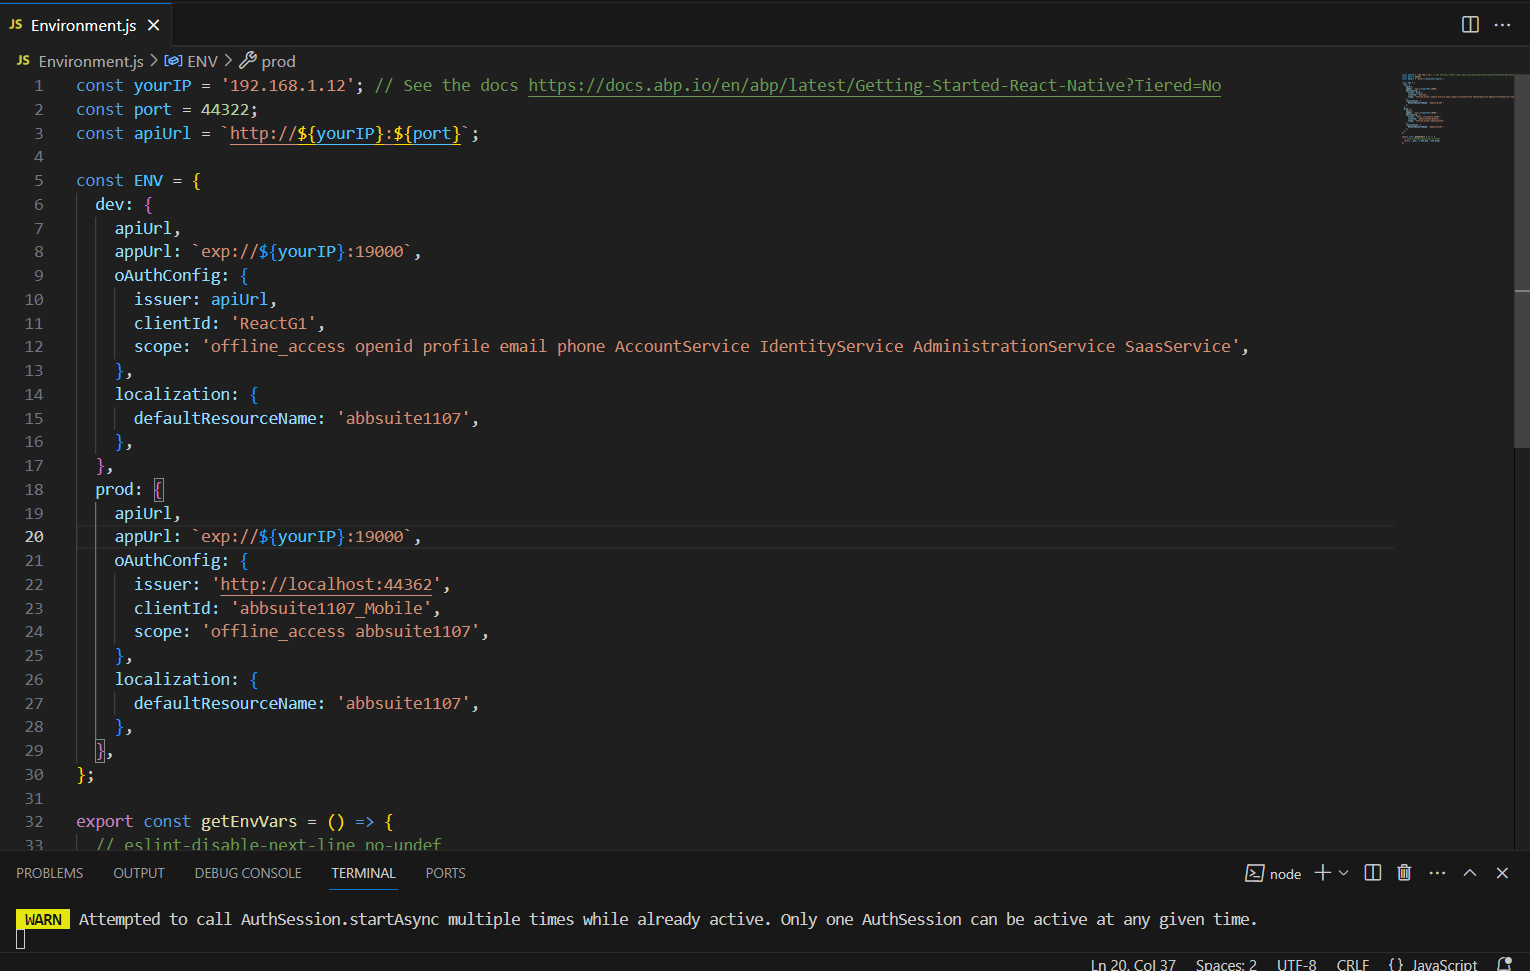Split the terminal panel
The width and height of the screenshot is (1530, 971).
coord(1373,873)
